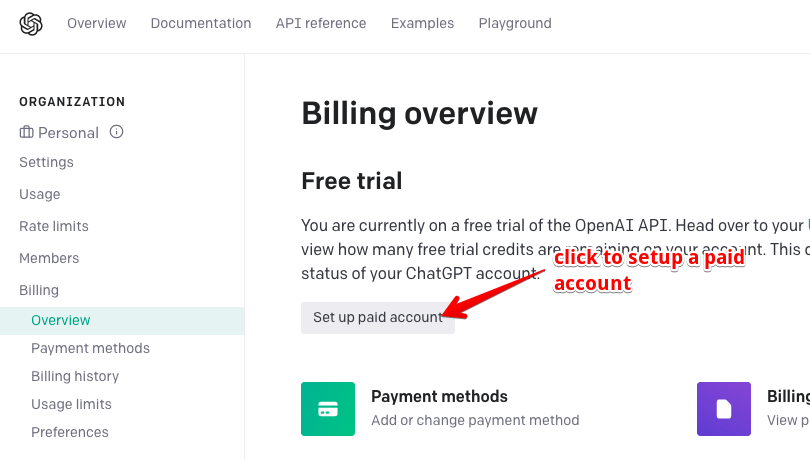
Task: Go to Billing history in sidebar
Action: [75, 376]
